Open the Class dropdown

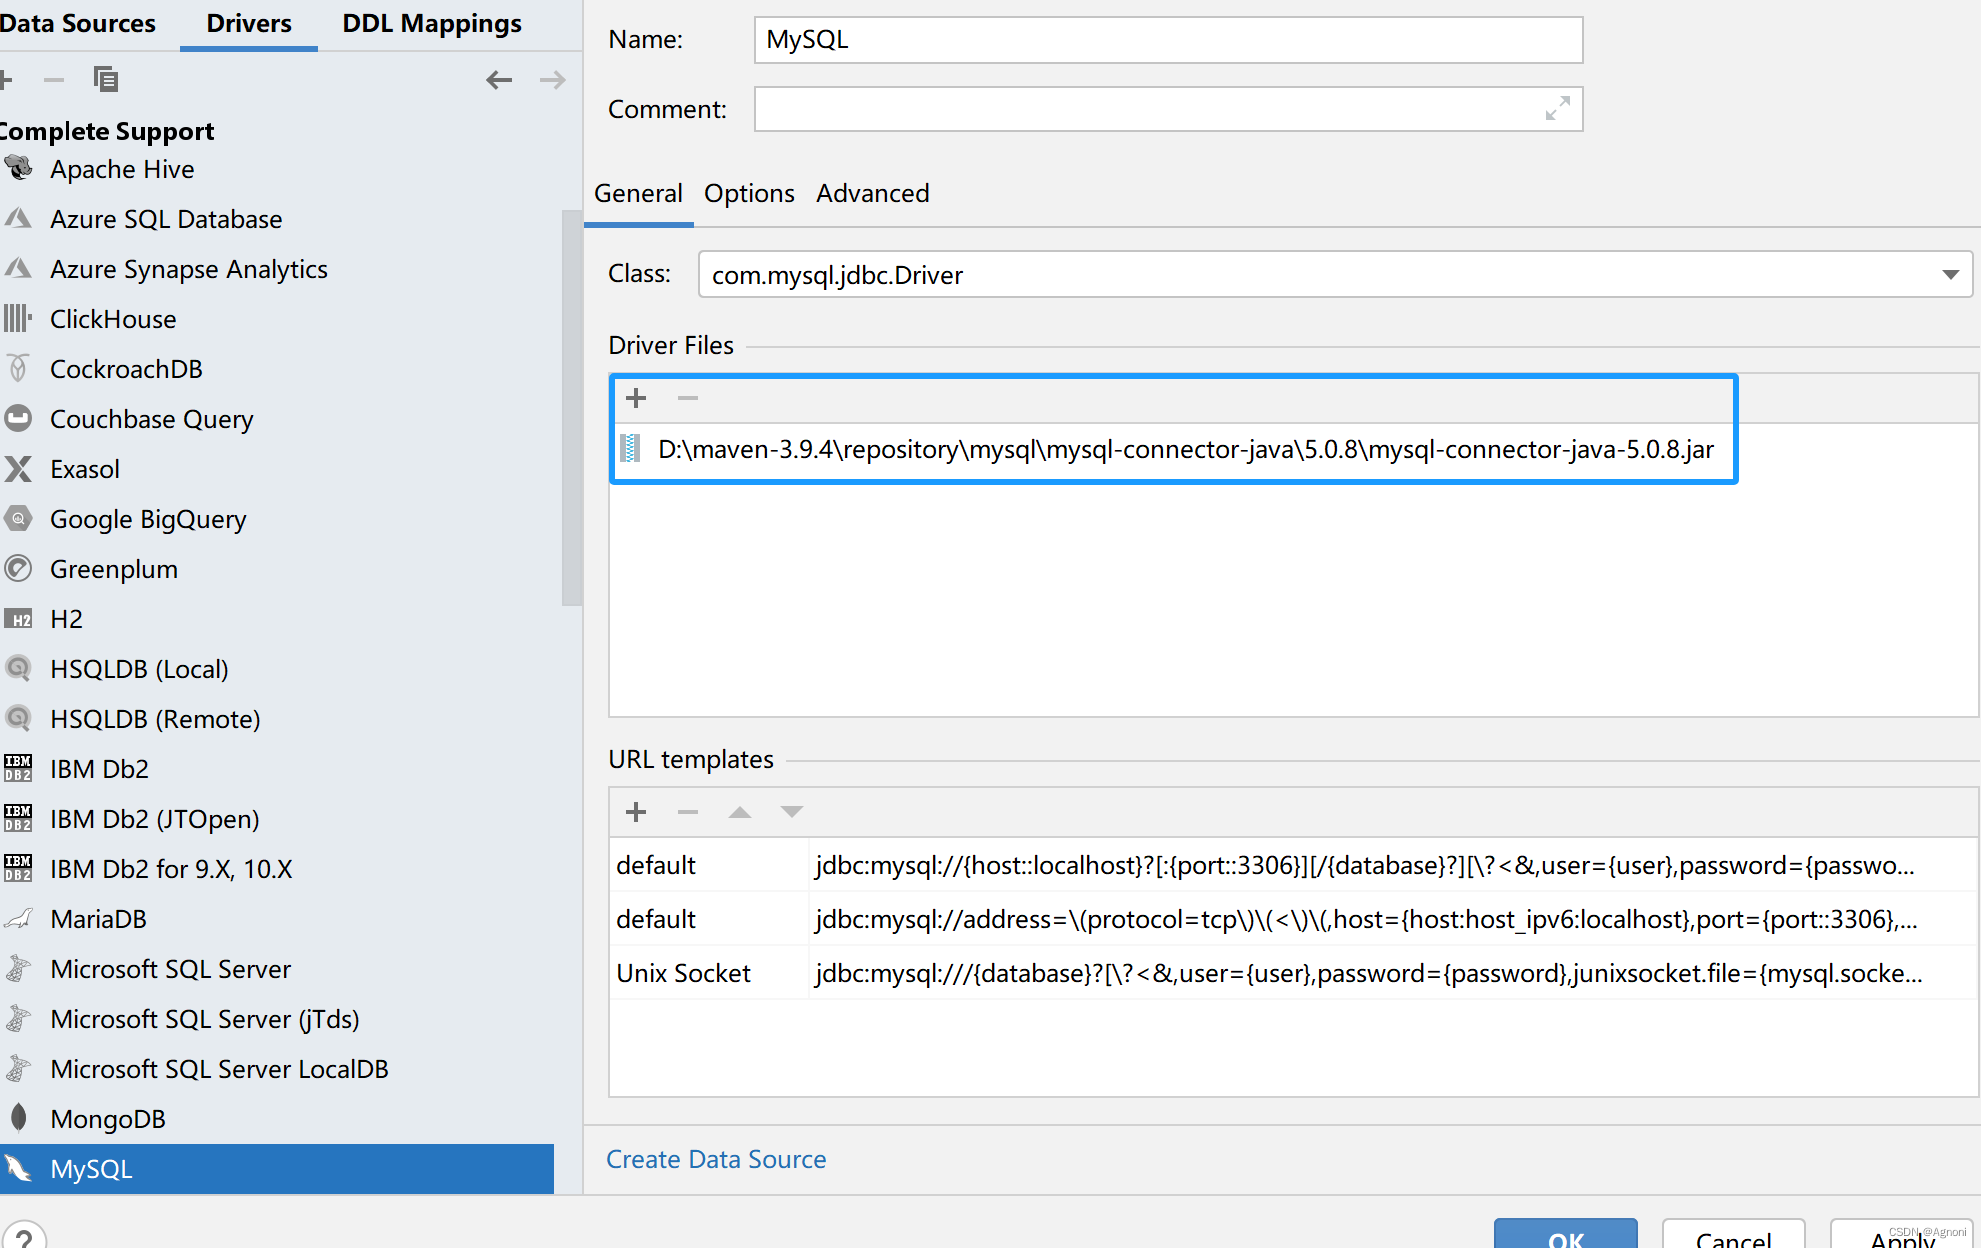click(x=1949, y=274)
